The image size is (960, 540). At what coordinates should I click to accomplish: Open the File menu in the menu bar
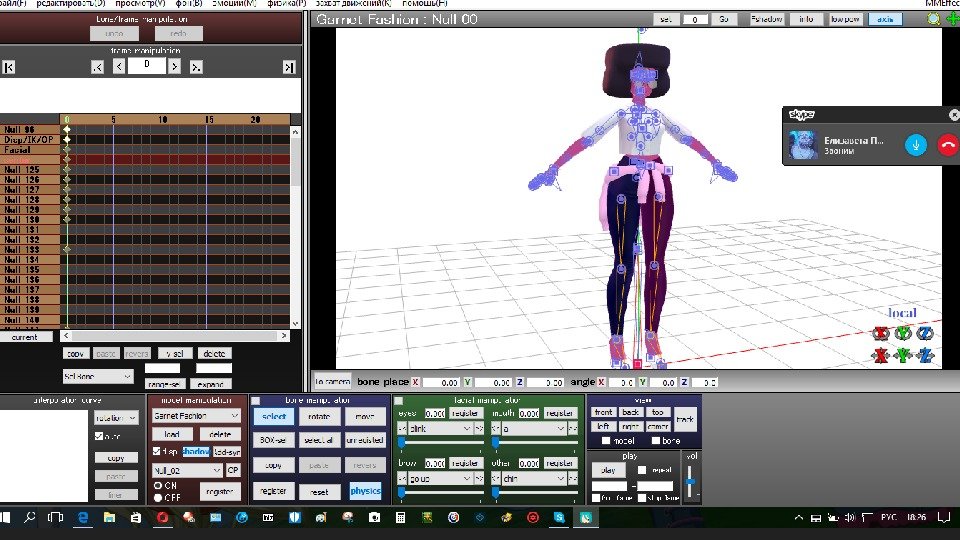(x=13, y=3)
